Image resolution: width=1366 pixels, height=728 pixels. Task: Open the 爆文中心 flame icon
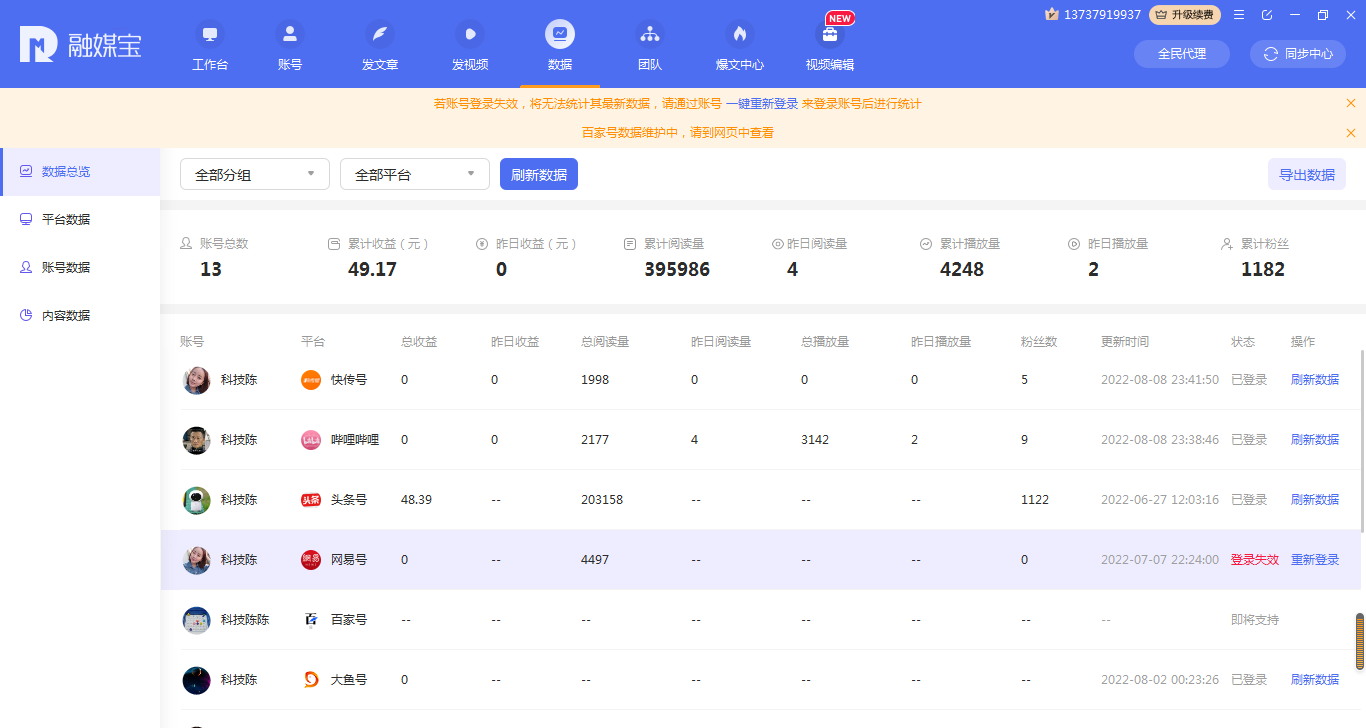click(740, 34)
